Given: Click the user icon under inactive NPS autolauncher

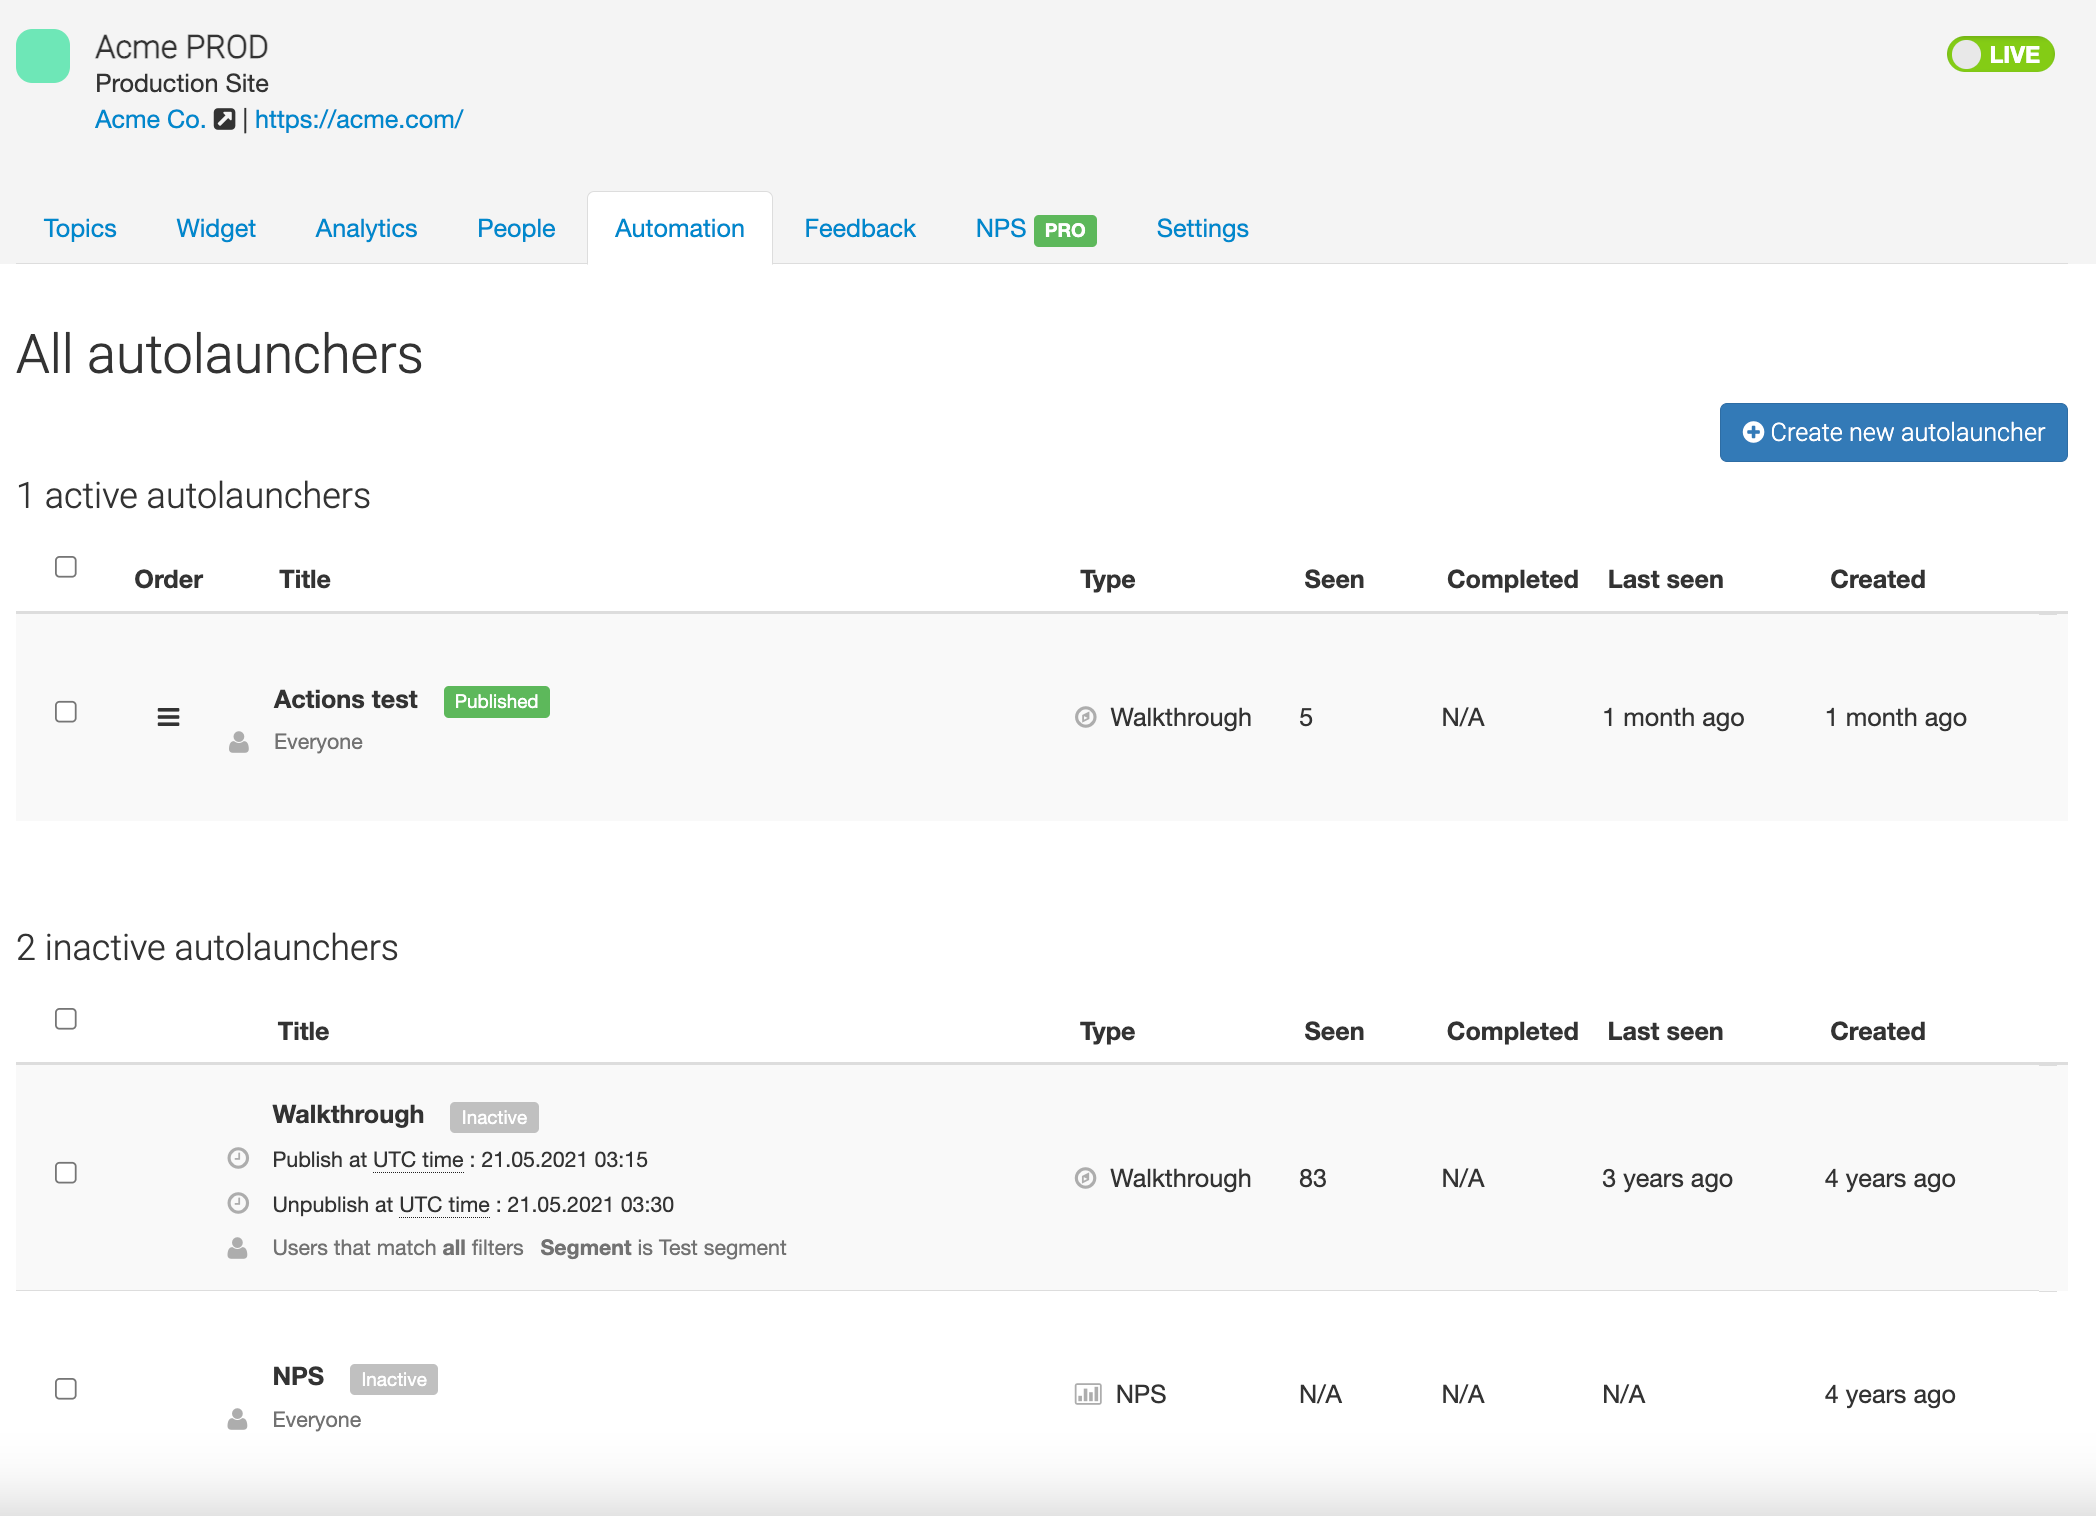Looking at the screenshot, I should click(238, 1420).
